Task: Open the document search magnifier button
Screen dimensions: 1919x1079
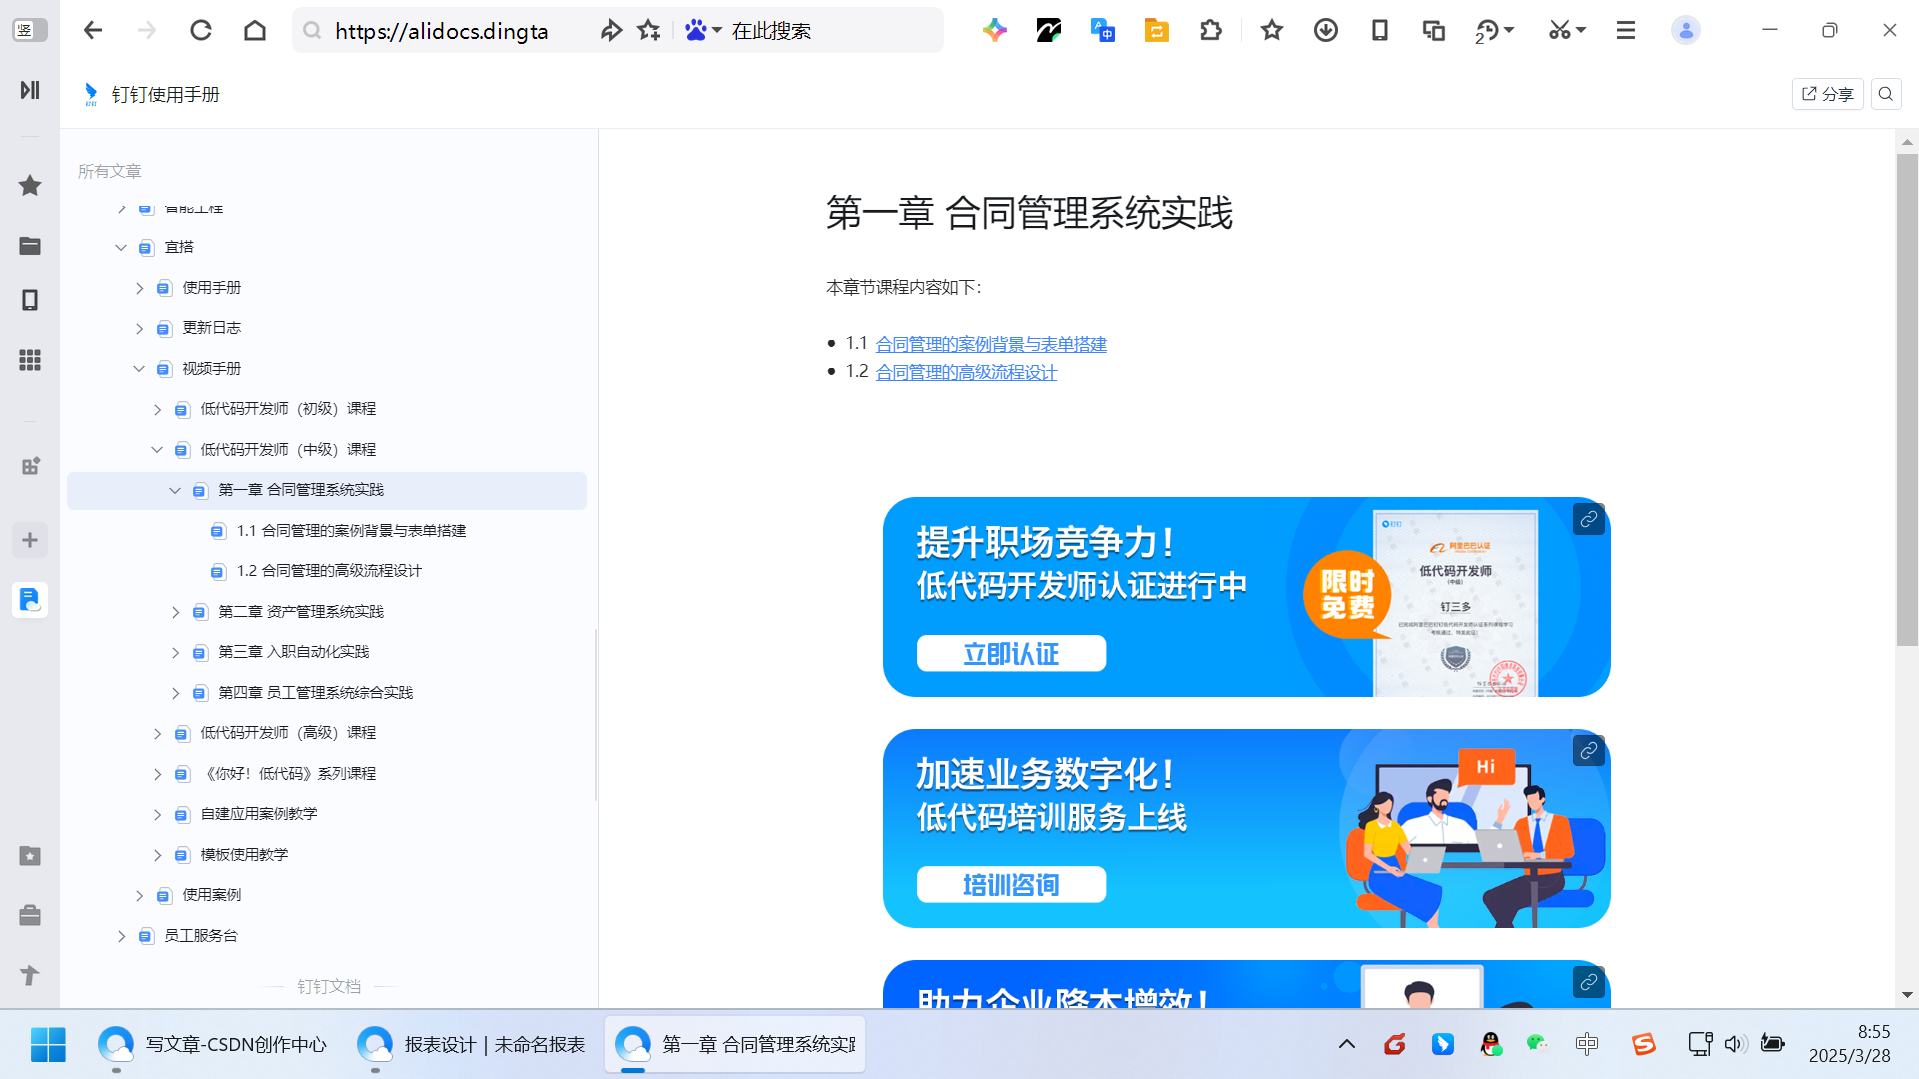Action: pyautogui.click(x=1886, y=94)
